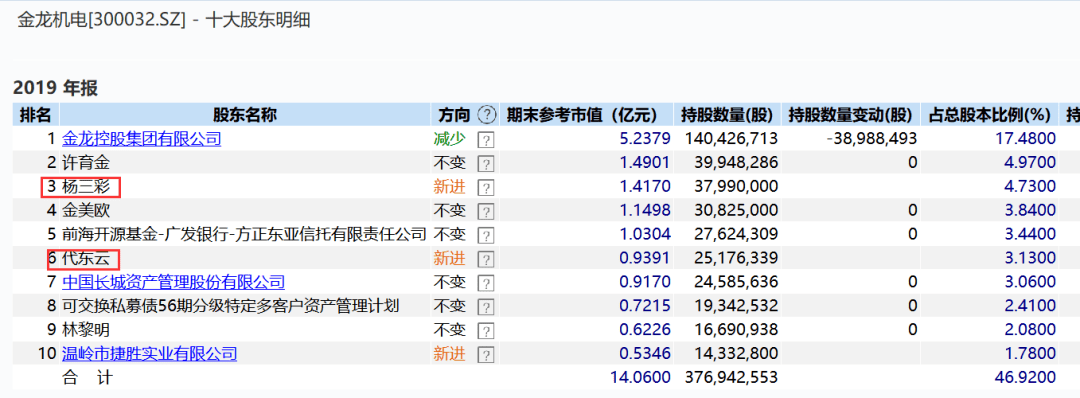Click share count 37,990,000

coord(736,187)
